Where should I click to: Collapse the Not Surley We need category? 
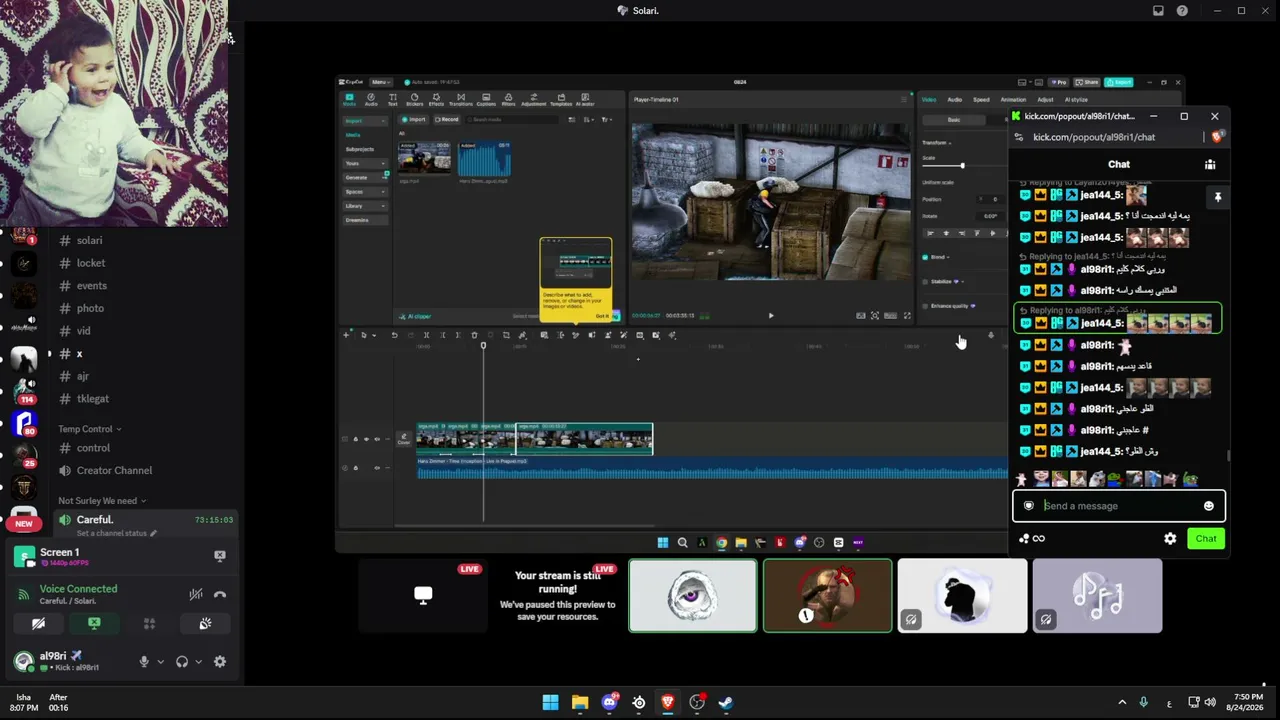(x=102, y=500)
